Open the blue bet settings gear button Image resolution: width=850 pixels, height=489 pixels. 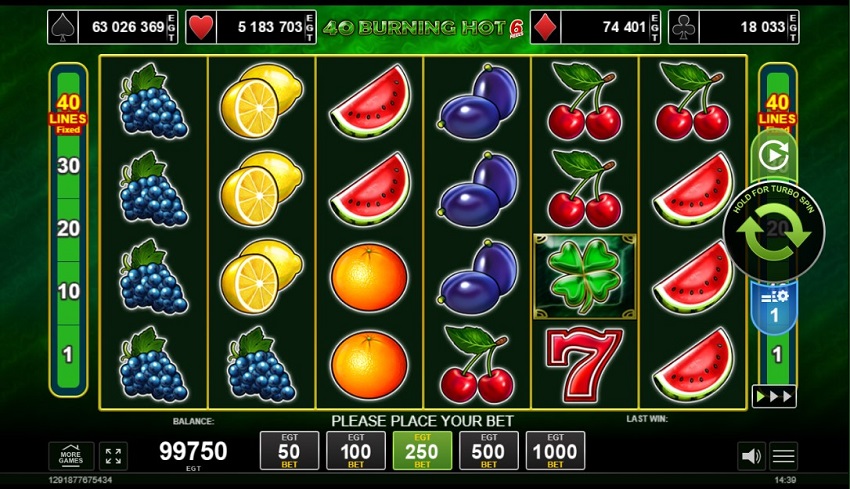pos(774,306)
